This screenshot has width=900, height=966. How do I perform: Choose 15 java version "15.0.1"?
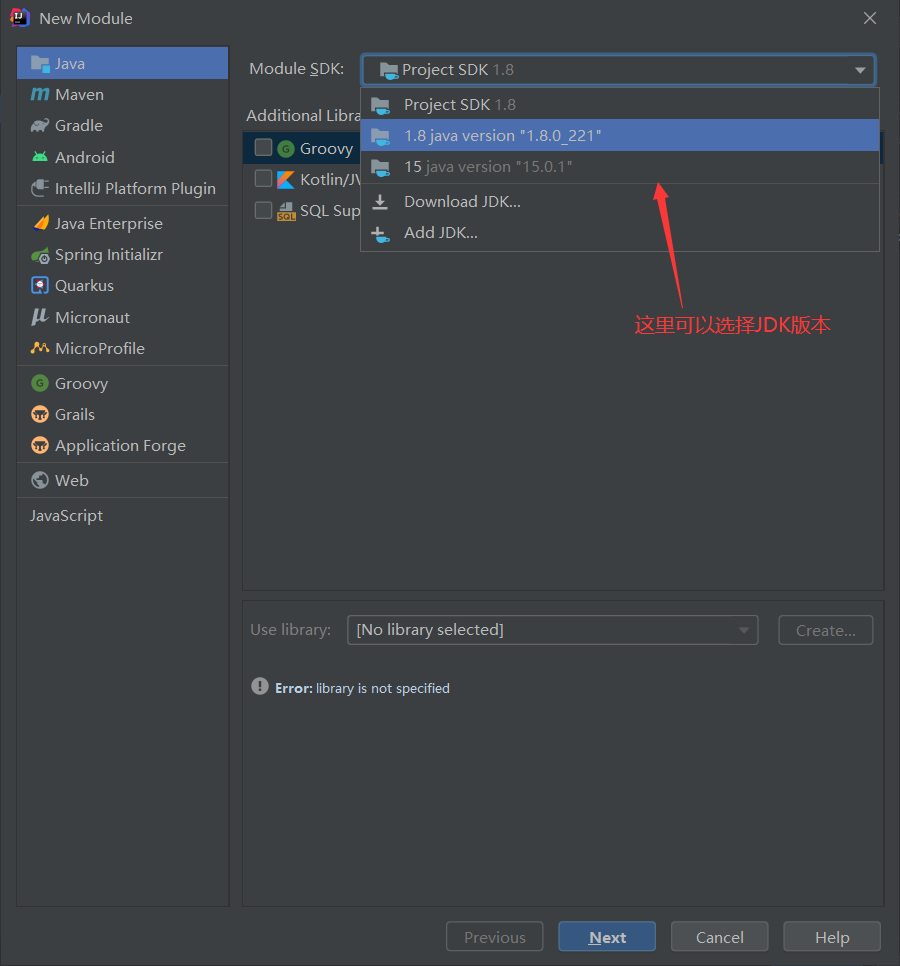point(620,167)
